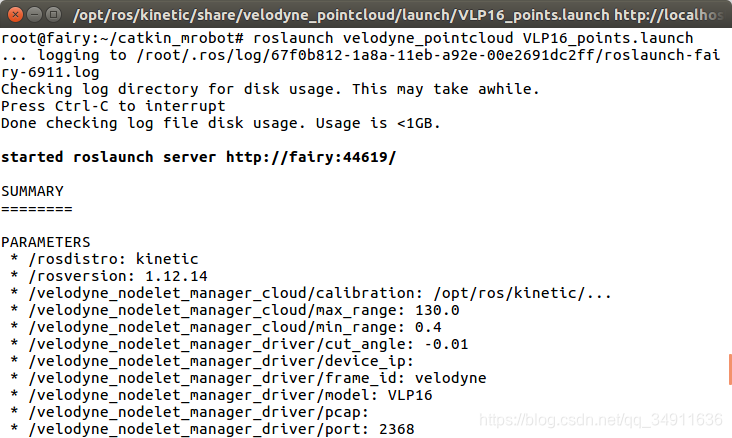Click the PARAMETERS heading
The width and height of the screenshot is (732, 438).
point(46,242)
